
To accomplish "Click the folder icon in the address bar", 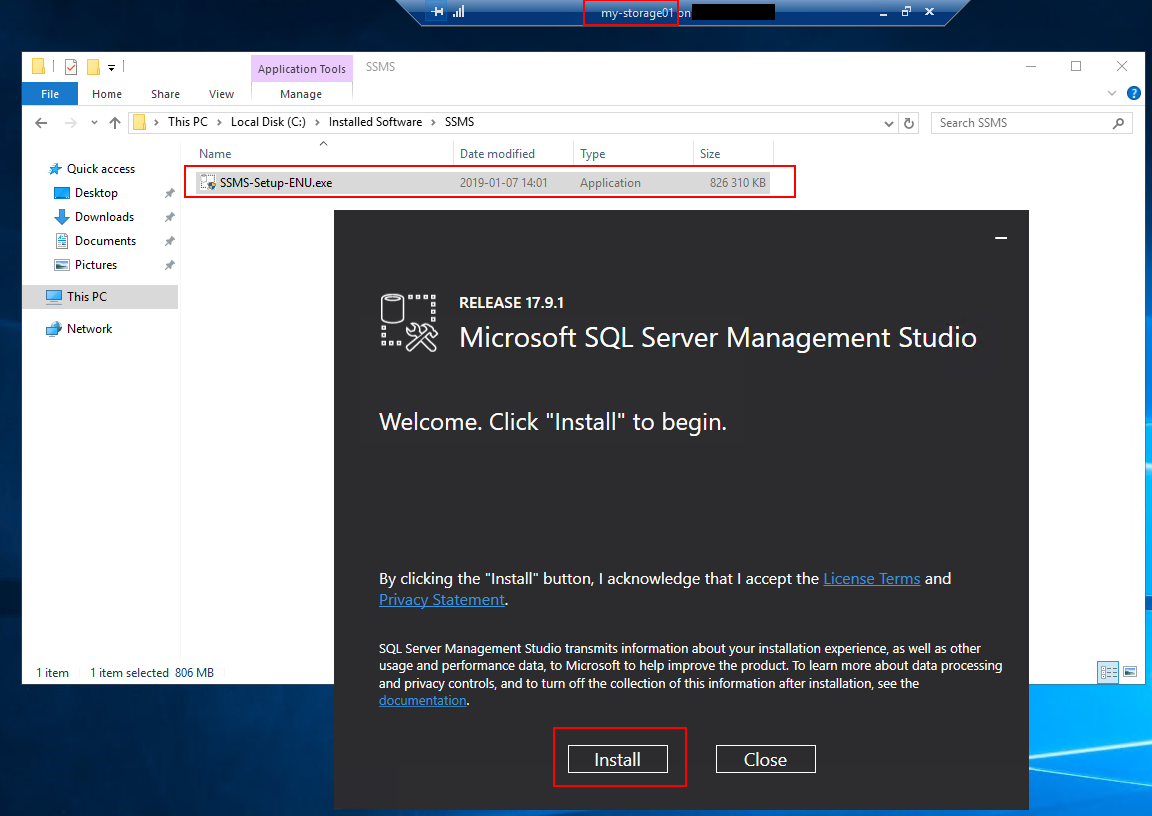I will 139,122.
